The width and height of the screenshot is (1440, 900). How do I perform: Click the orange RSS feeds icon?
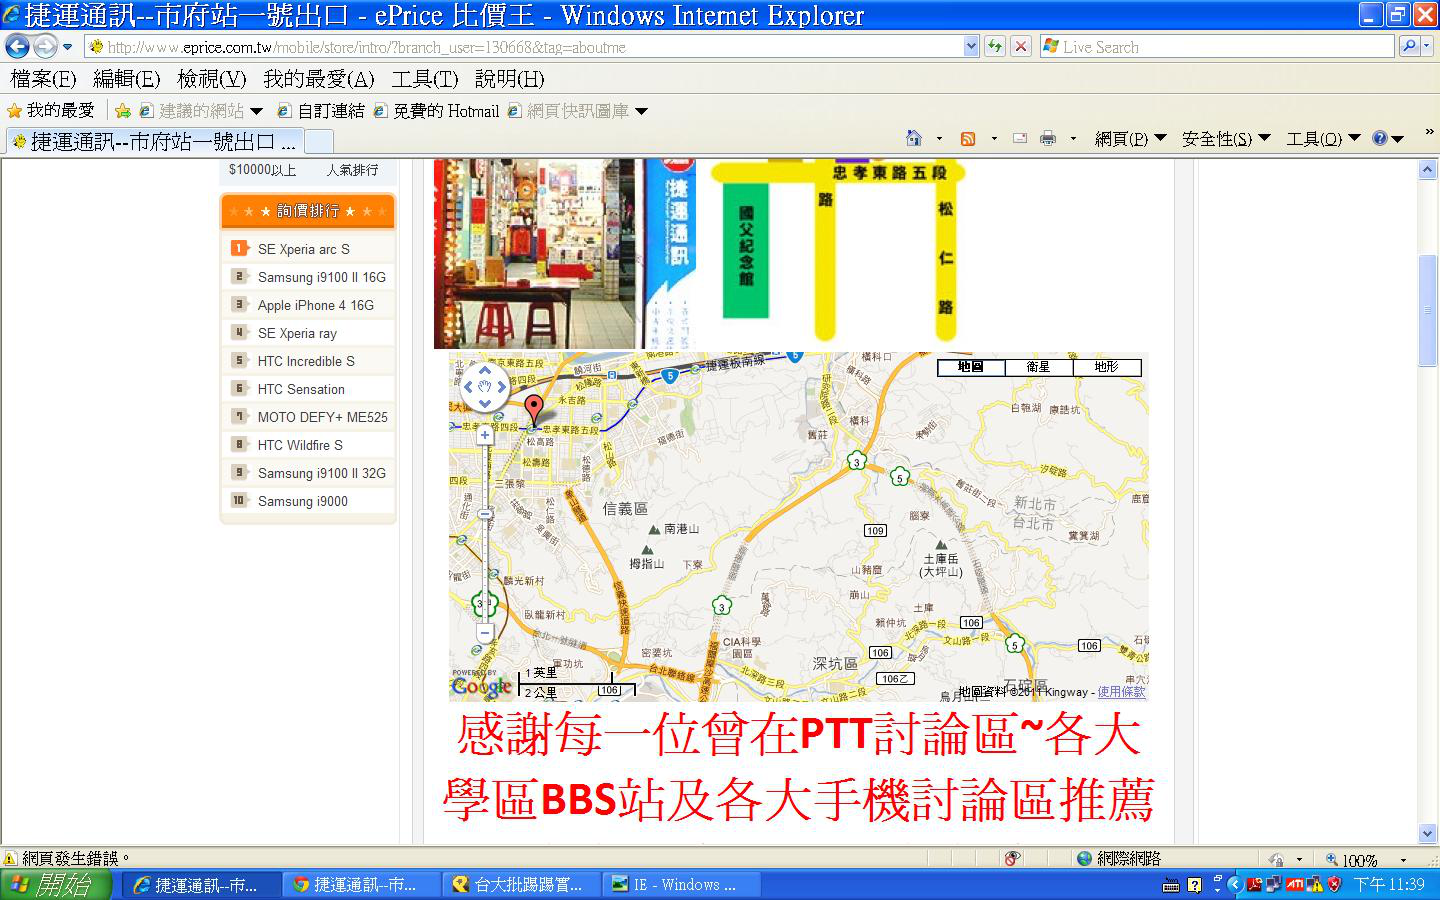(x=967, y=138)
